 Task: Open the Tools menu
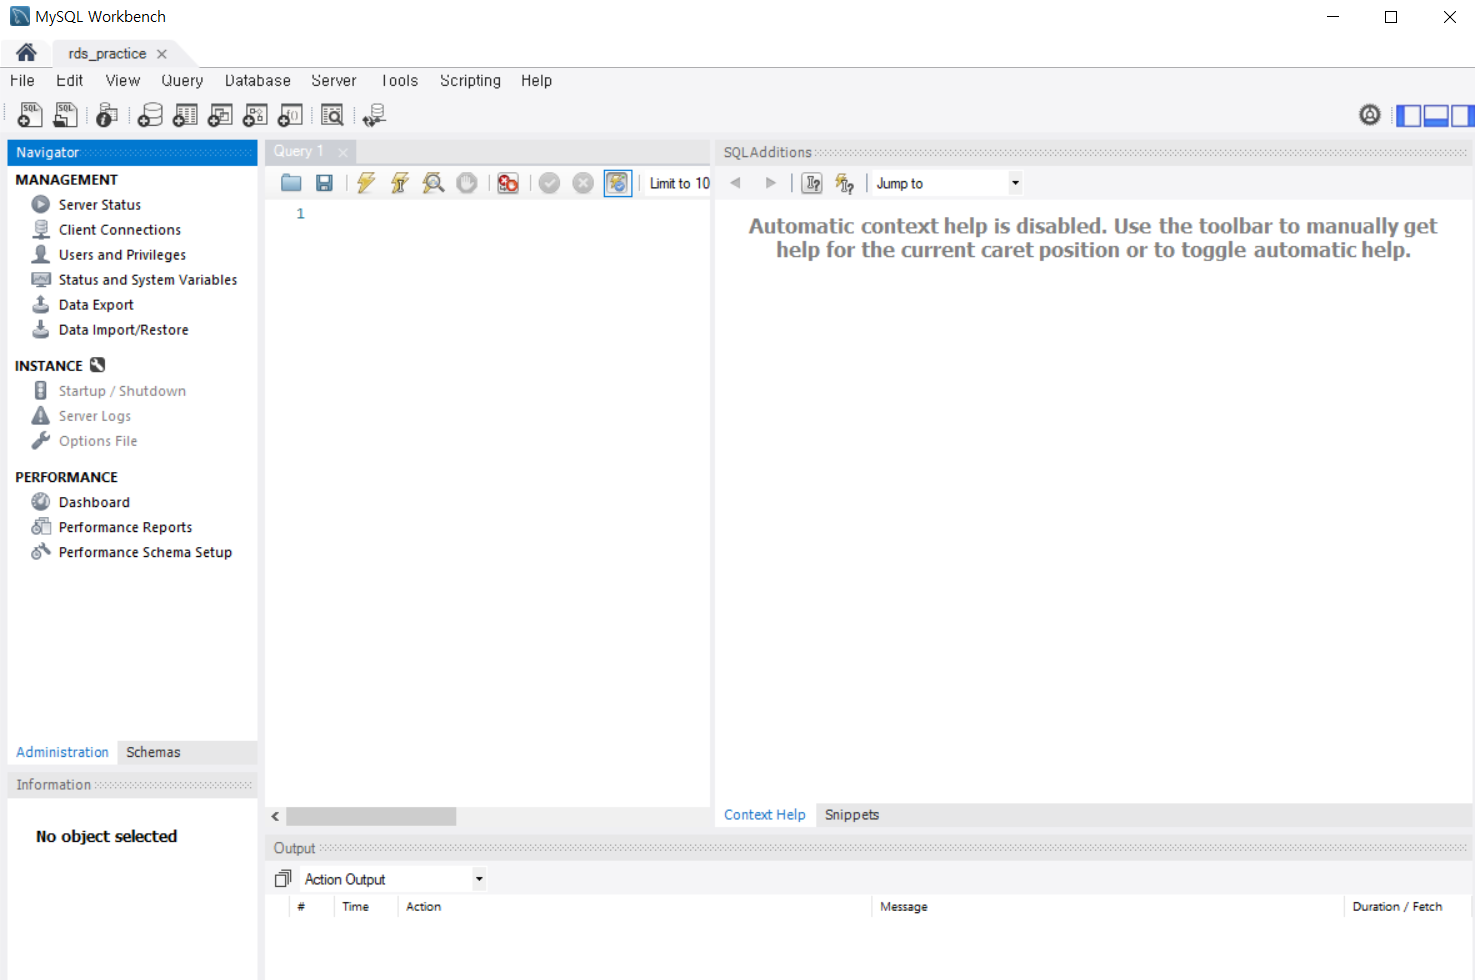[399, 81]
